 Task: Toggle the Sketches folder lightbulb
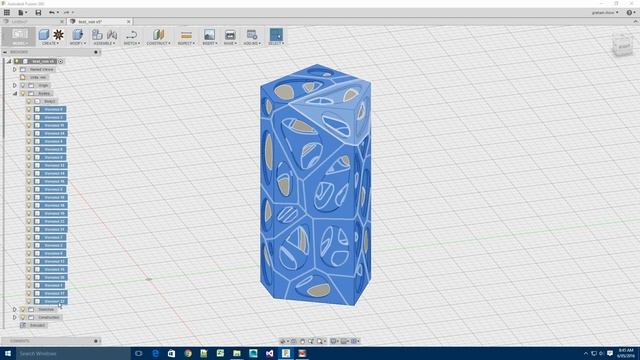click(x=23, y=309)
